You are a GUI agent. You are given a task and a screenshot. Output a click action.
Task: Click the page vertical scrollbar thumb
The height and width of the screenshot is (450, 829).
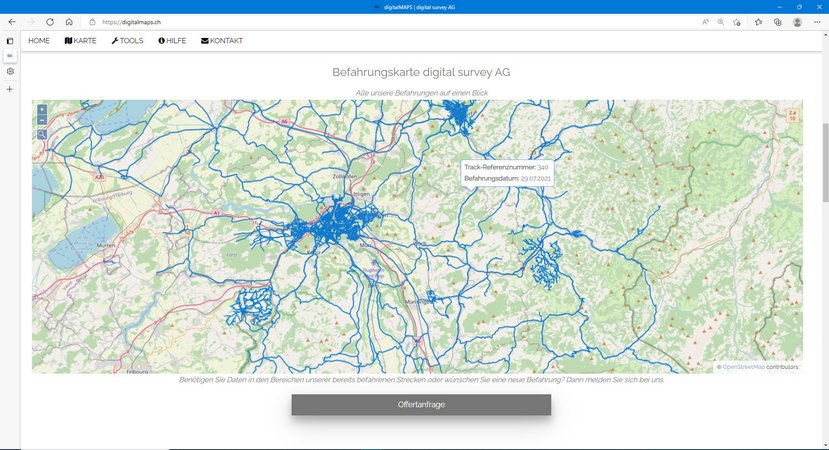click(x=823, y=150)
